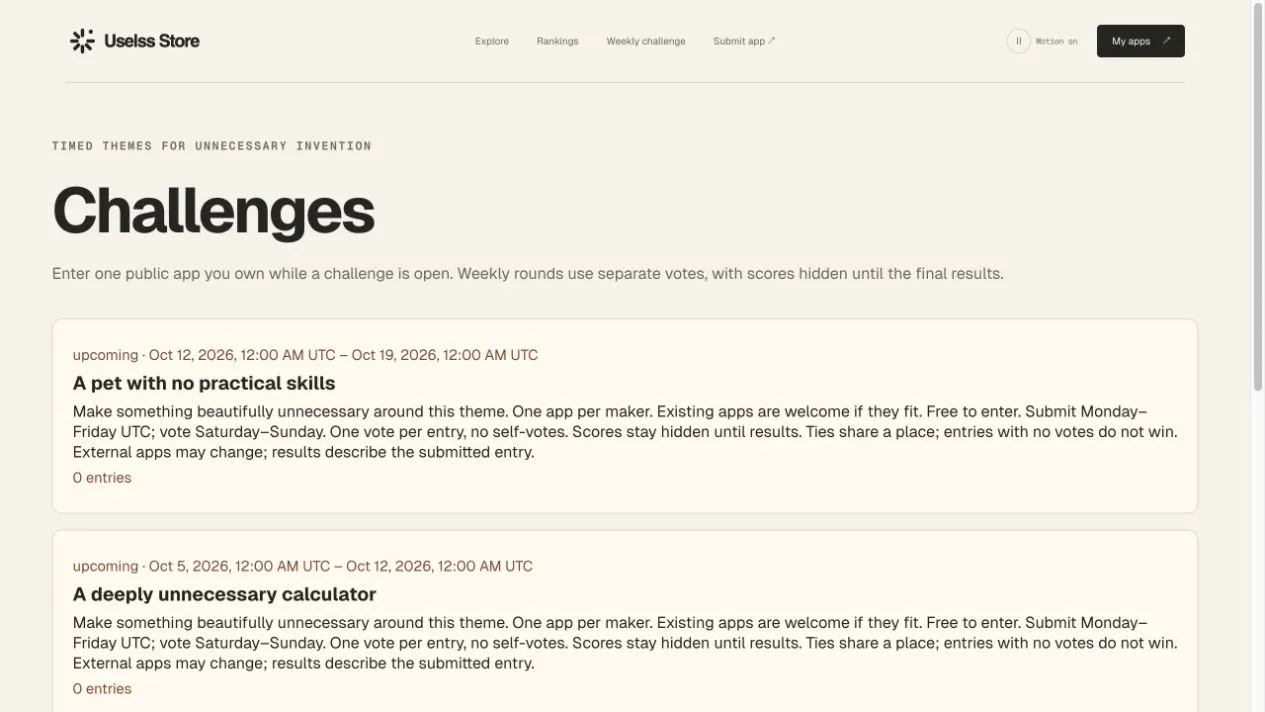Click the description of the pet challenge card
Image resolution: width=1265 pixels, height=712 pixels.
(x=625, y=432)
